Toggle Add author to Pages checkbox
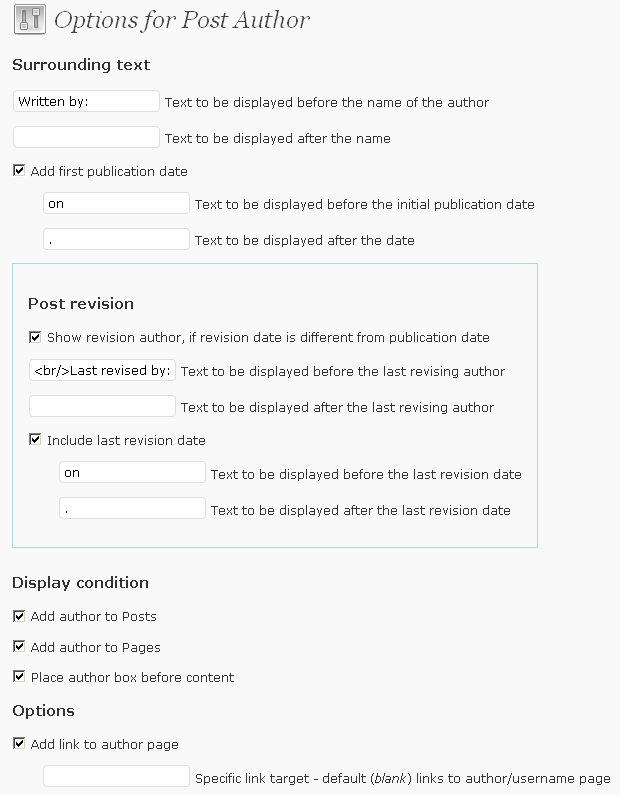Viewport: 620px width, 795px height. coord(19,646)
